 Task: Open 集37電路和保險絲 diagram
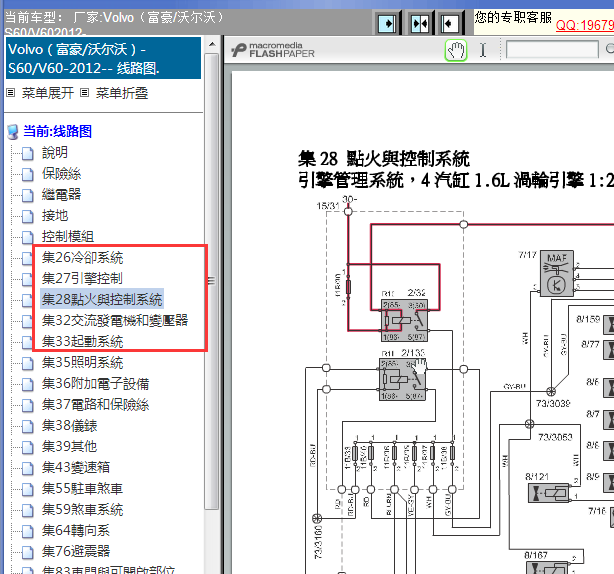pyautogui.click(x=96, y=404)
